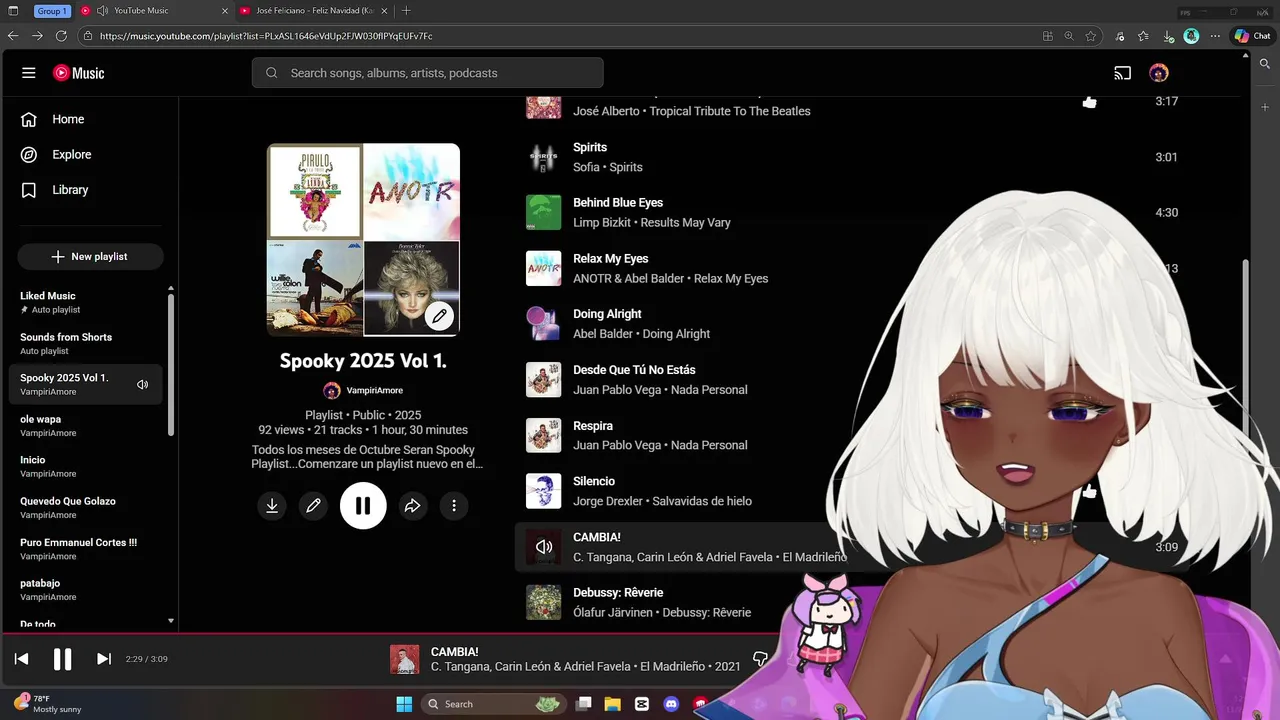This screenshot has height=720, width=1280.
Task: Open the account avatar menu
Action: point(1159,73)
